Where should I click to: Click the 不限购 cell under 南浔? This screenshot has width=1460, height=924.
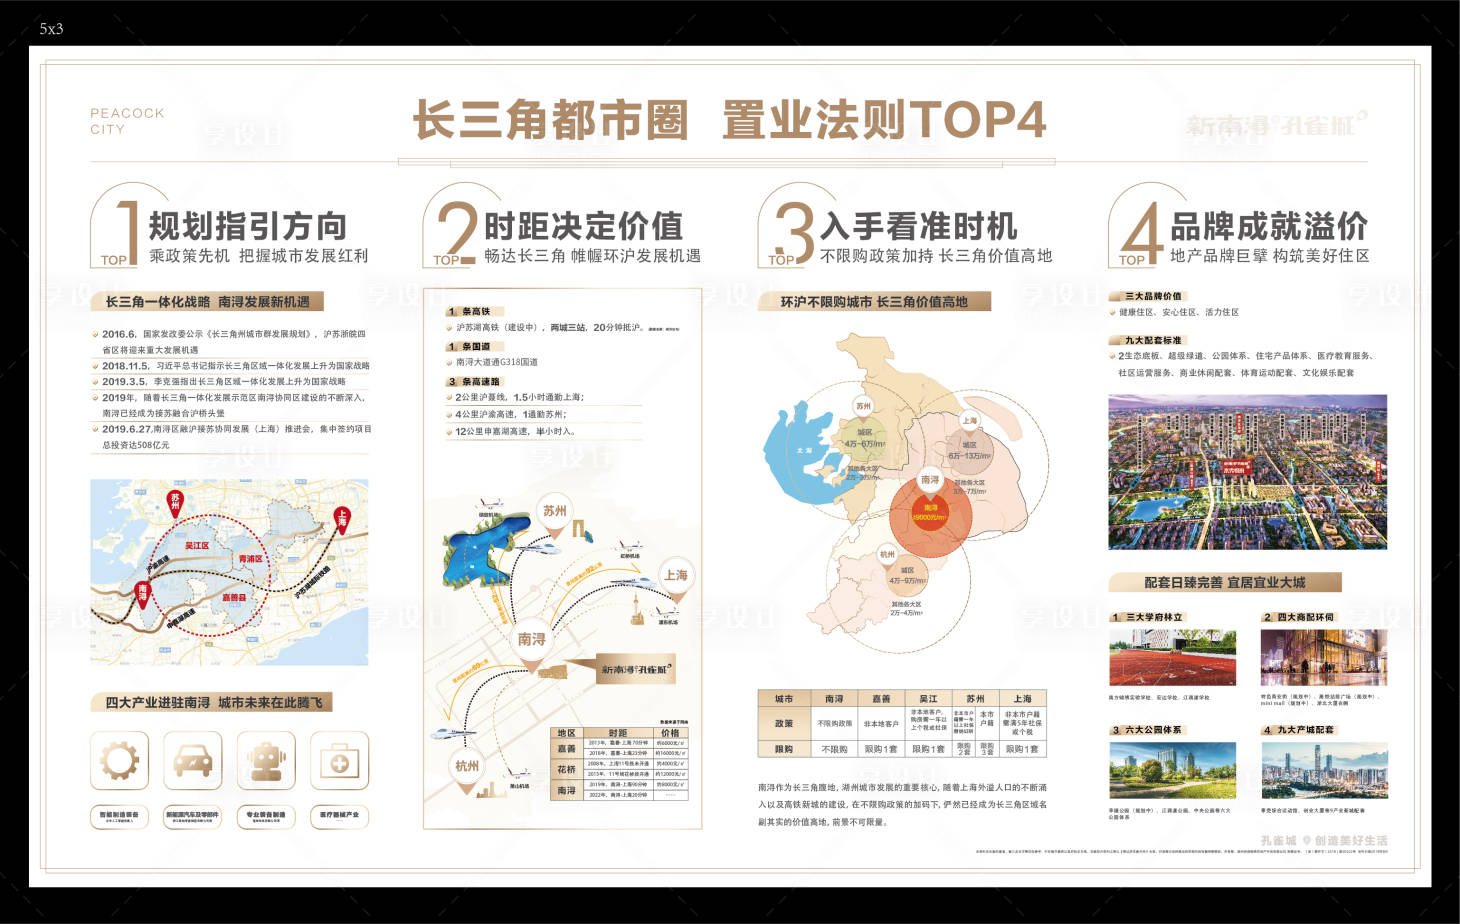(x=834, y=749)
